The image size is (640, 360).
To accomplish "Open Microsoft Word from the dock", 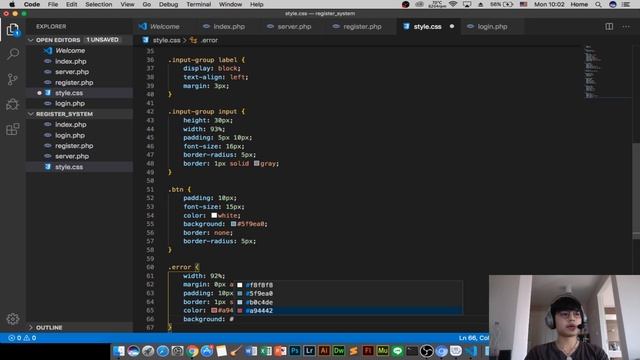I will (251, 351).
